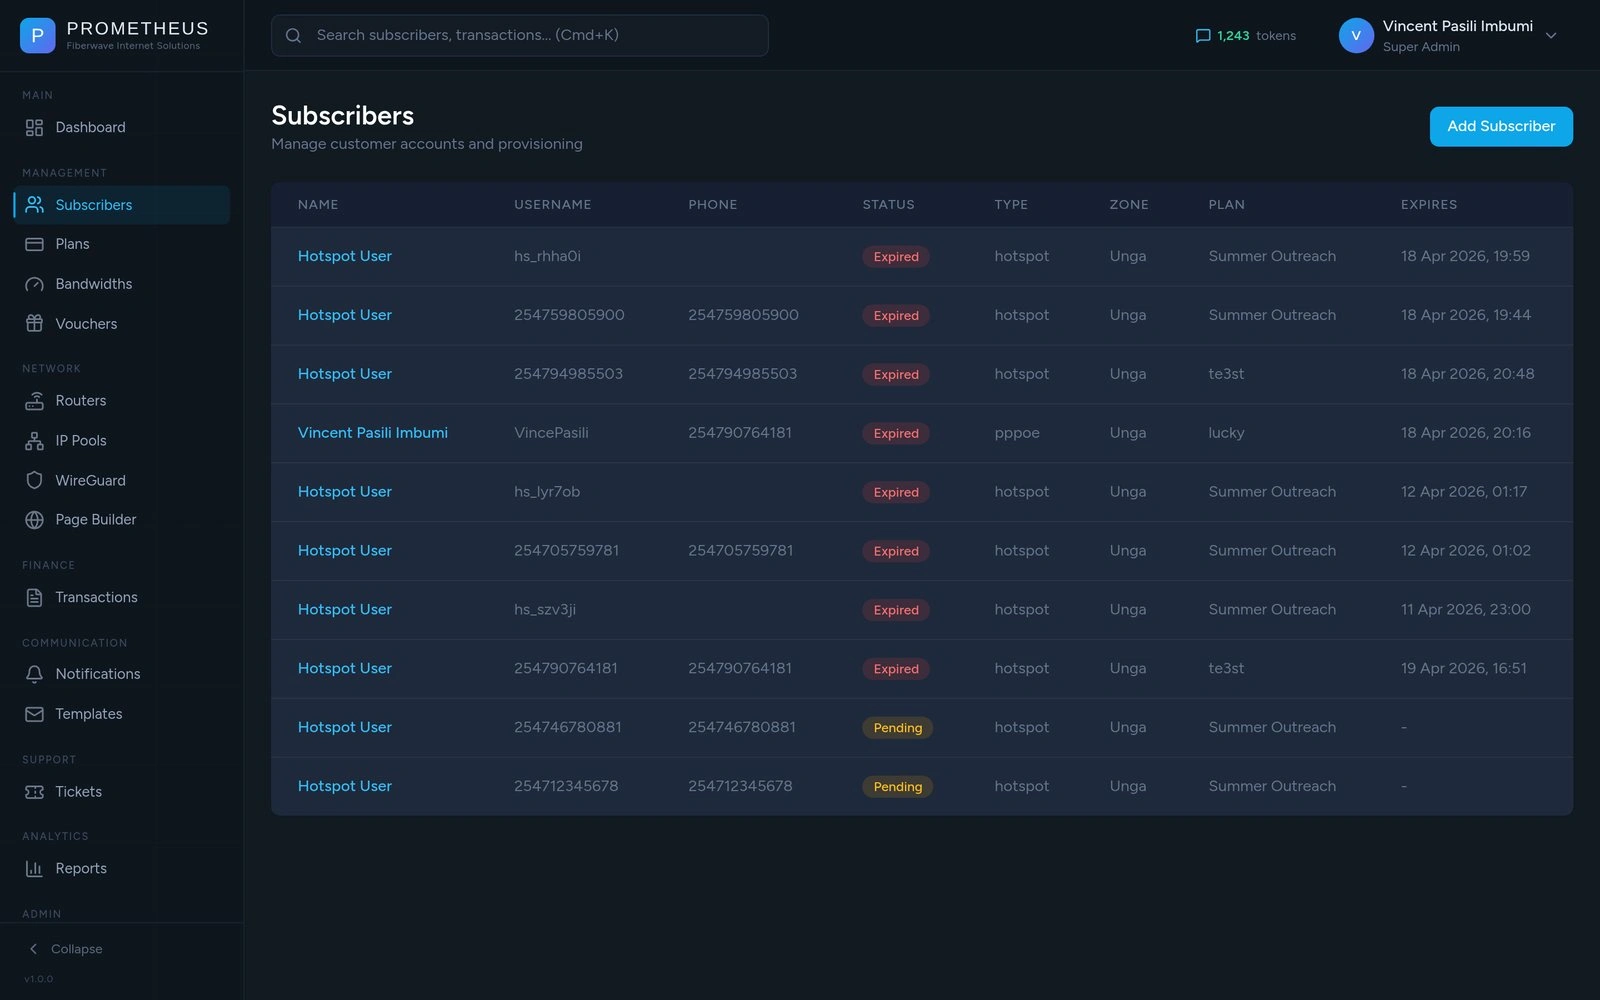Screen dimensions: 1600x1000
Task: Click the user avatar V circle
Action: click(1356, 36)
